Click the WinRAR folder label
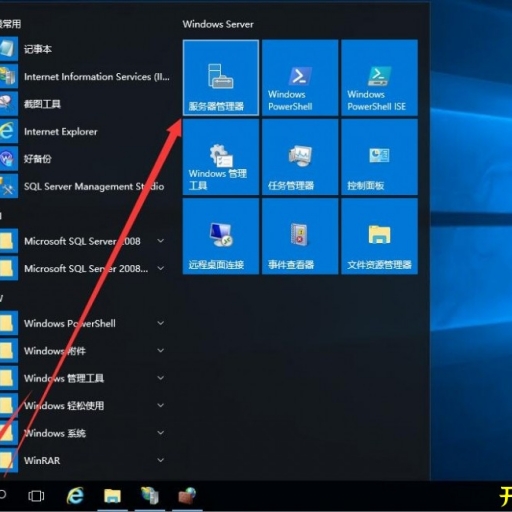512x512 pixels. [x=42, y=460]
